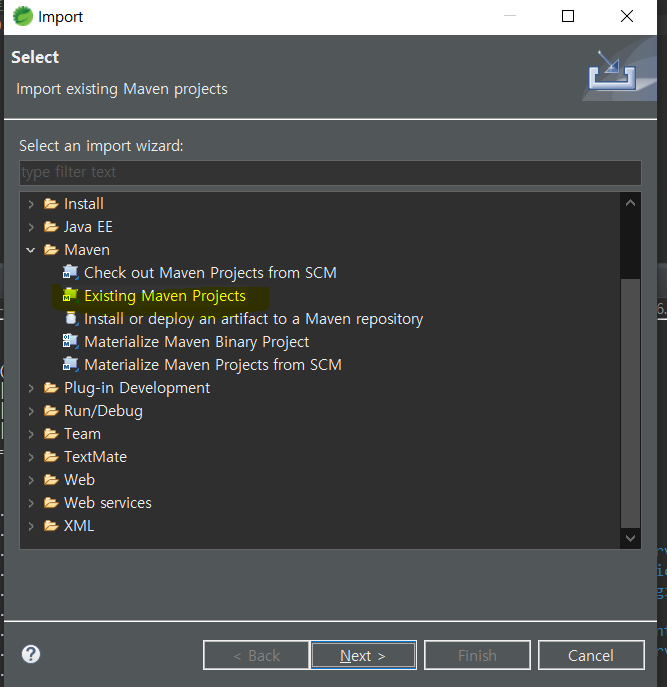667x687 pixels.
Task: Maximize the Import dialog window
Action: click(568, 16)
